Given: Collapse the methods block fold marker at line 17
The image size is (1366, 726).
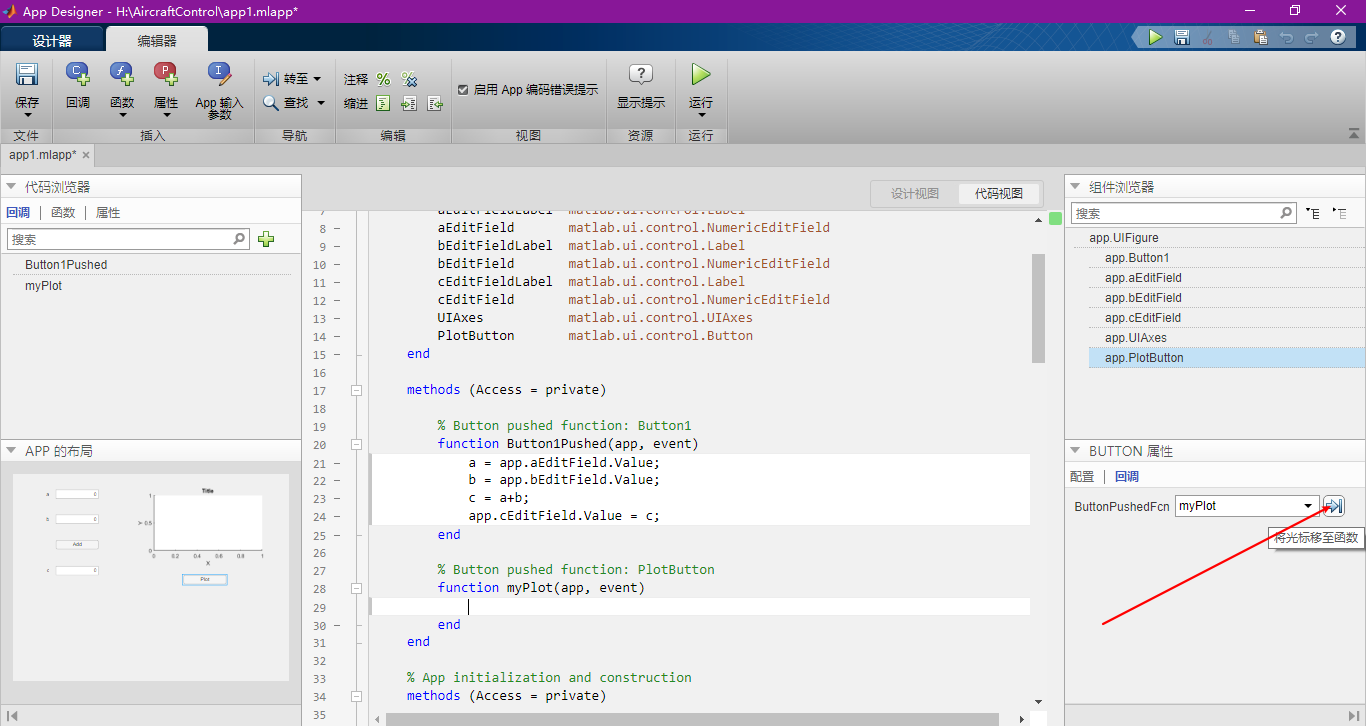Looking at the screenshot, I should pyautogui.click(x=357, y=391).
